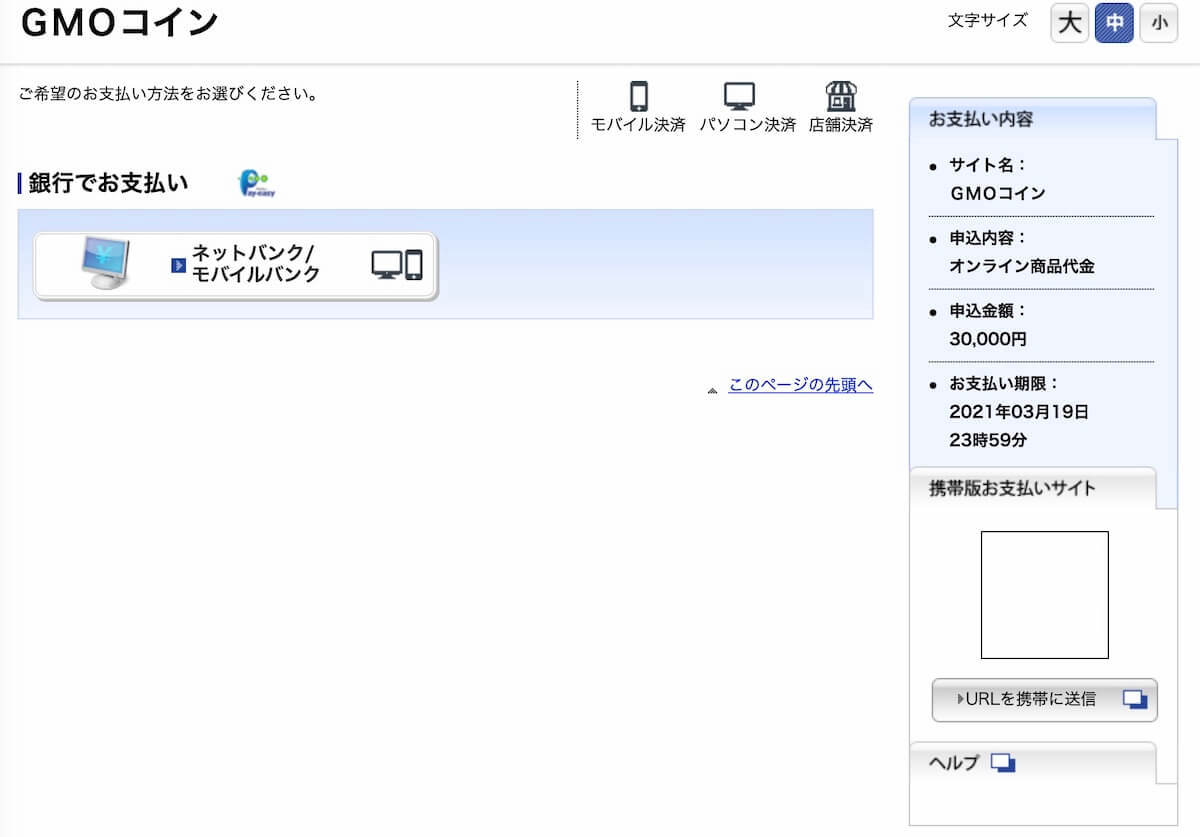
Task: Click the モバイル決済 phone icon
Action: [x=639, y=96]
